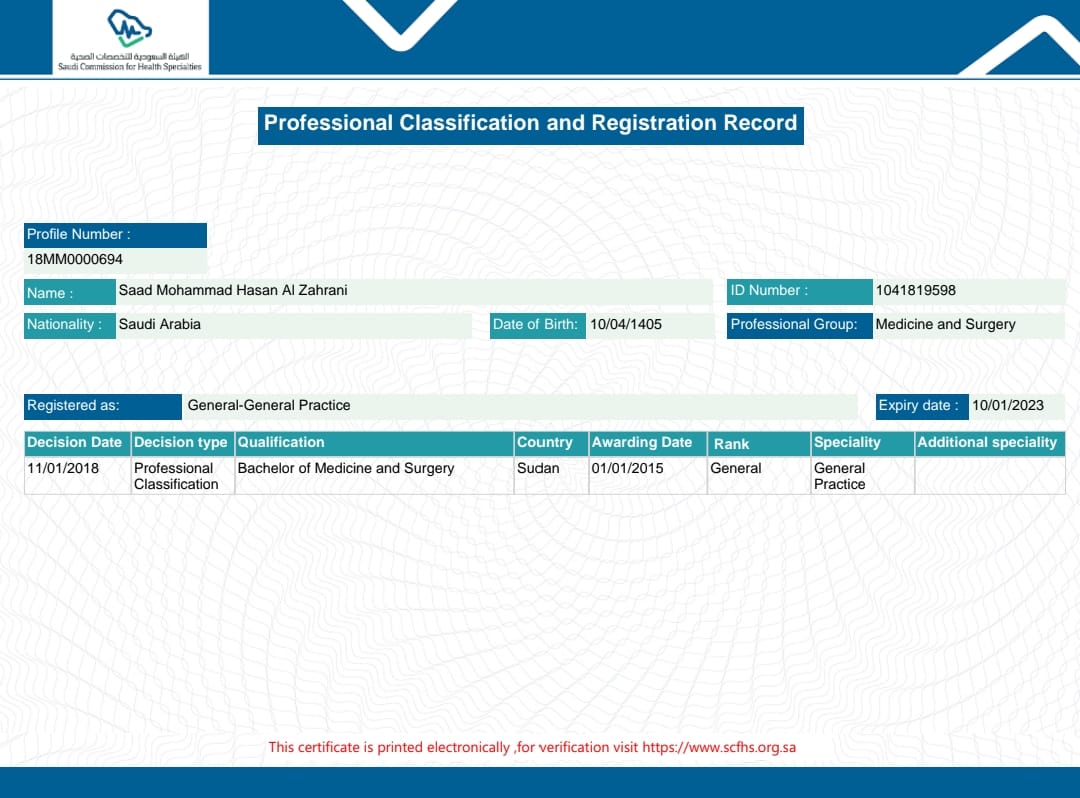Select the Professional Group value Medicine and Surgery

tap(945, 325)
